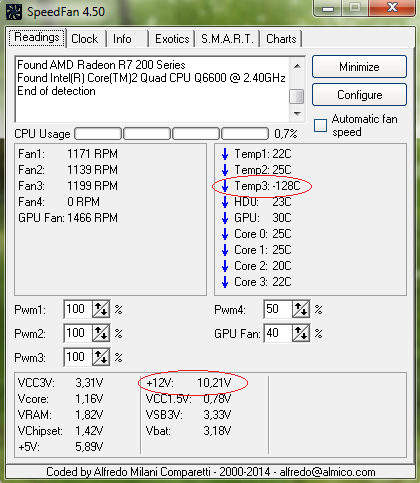
Task: Click the +5V 5,89V reading
Action: click(x=60, y=447)
